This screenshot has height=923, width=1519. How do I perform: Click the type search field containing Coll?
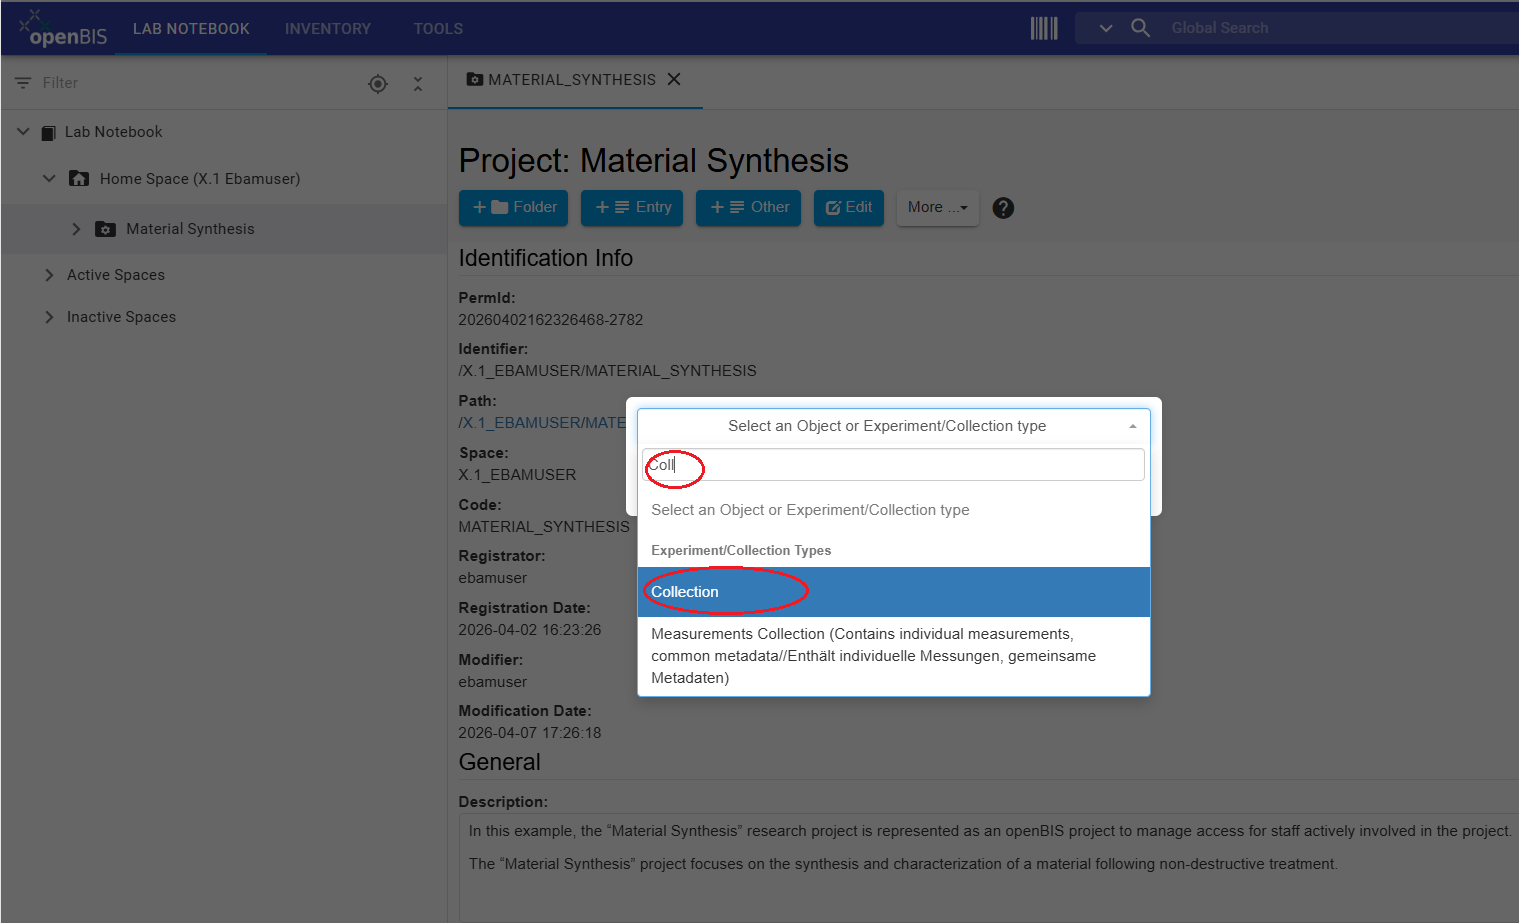coord(893,465)
